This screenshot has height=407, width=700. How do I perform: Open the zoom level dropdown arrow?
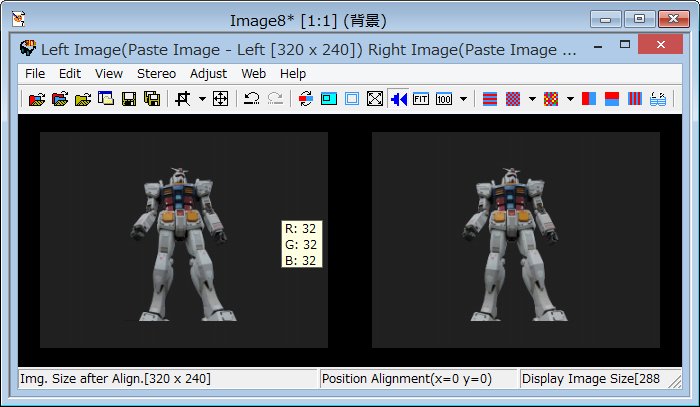tap(463, 99)
